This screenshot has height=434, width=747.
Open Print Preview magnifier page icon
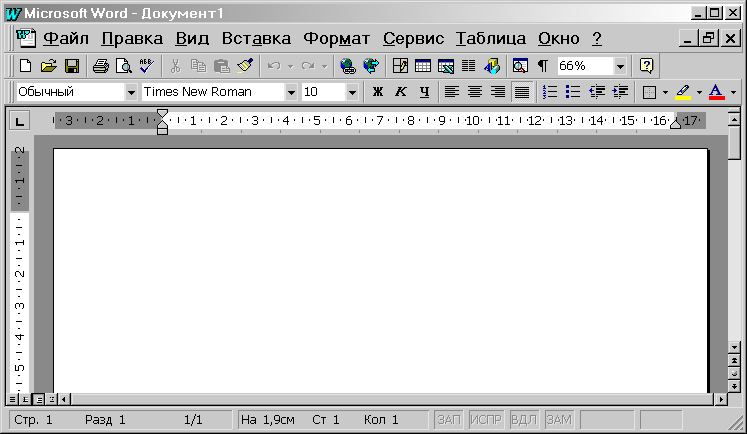124,66
